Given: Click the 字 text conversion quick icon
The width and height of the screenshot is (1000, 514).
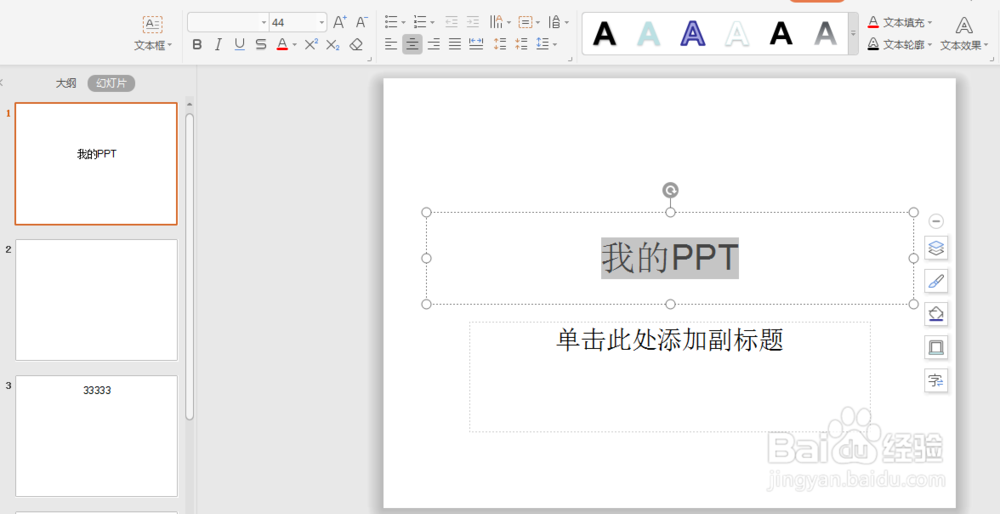Looking at the screenshot, I should pyautogui.click(x=936, y=381).
